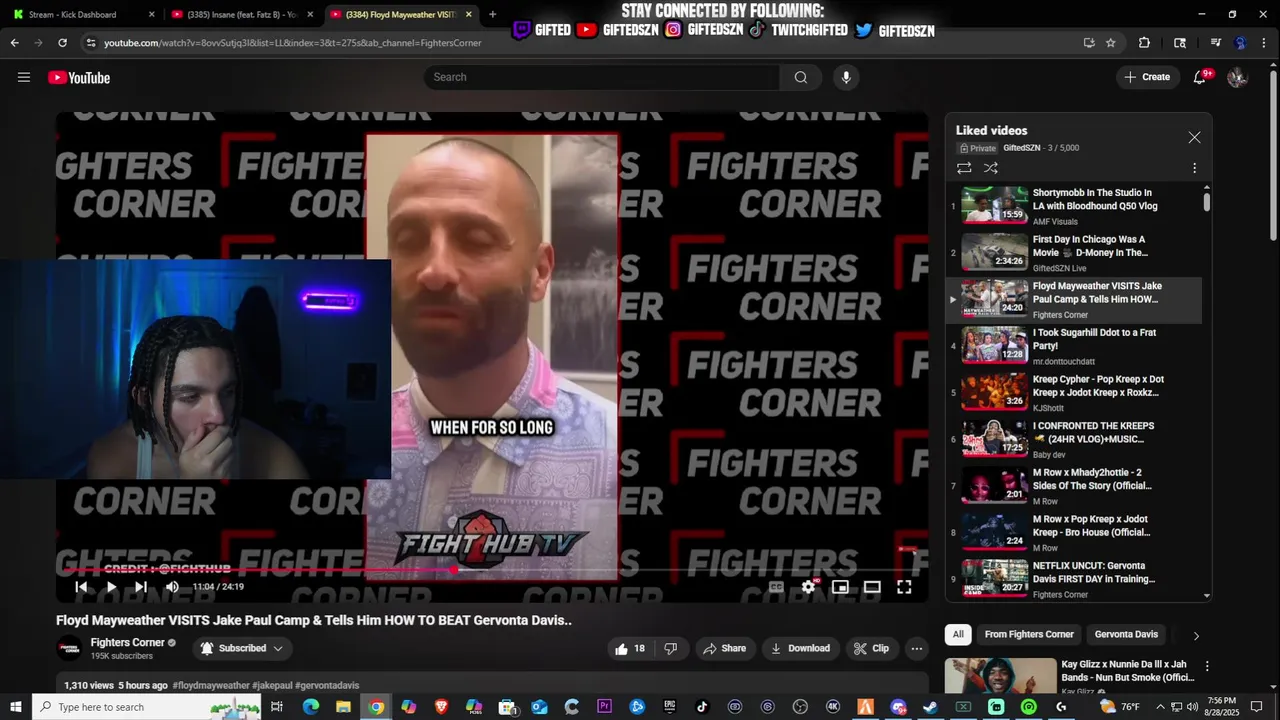Expand the Subscribed notification dropdown
The width and height of the screenshot is (1280, 720).
click(x=241, y=648)
